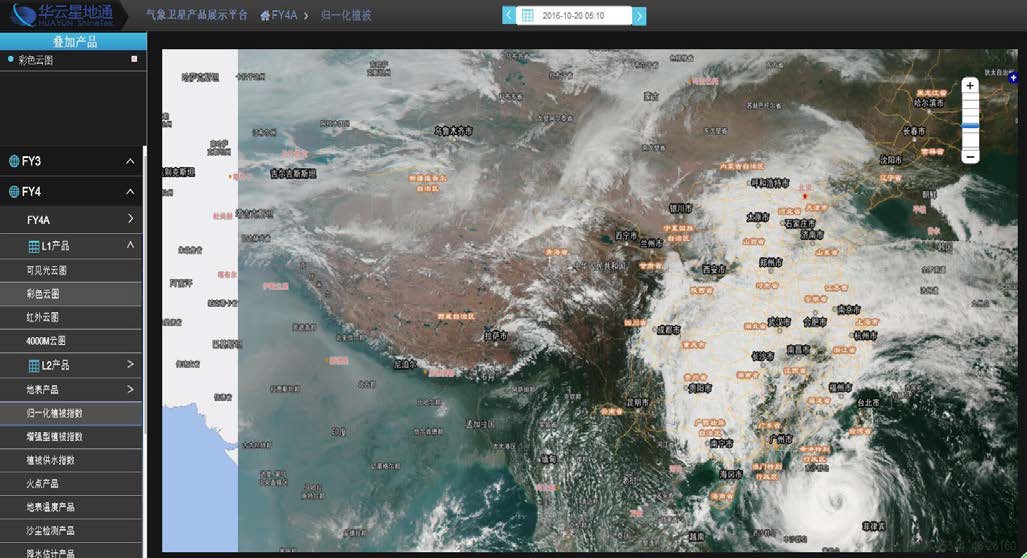
Task: Click the home icon next to FY4A
Action: 265,16
